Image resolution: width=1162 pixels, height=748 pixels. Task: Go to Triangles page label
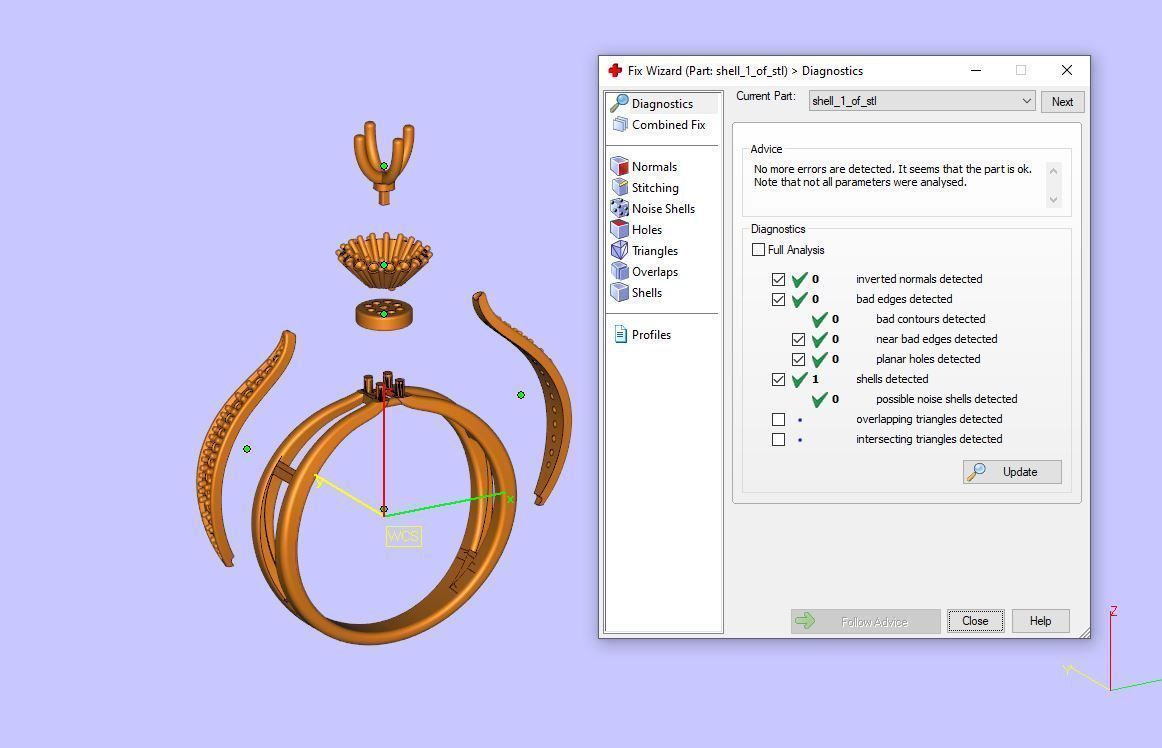point(654,251)
